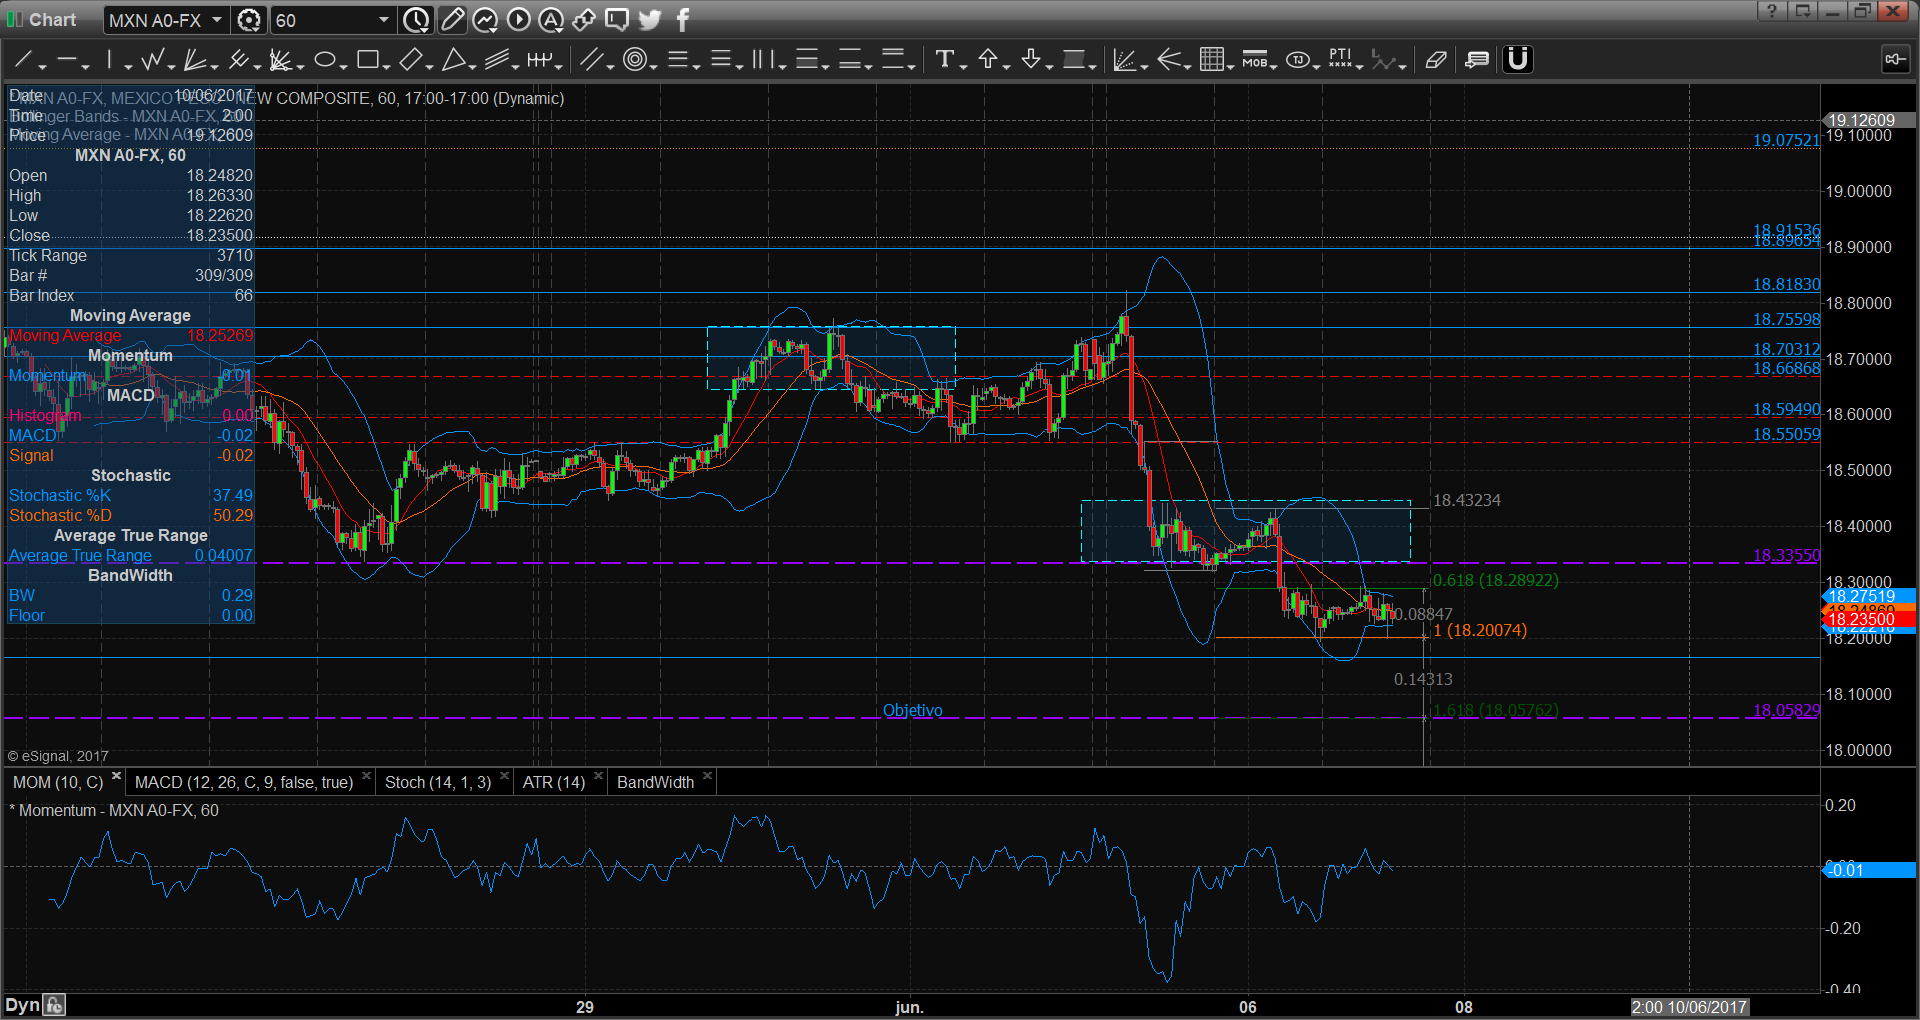Select the Moving Average row in data window
This screenshot has height=1020, width=1920.
(x=130, y=336)
